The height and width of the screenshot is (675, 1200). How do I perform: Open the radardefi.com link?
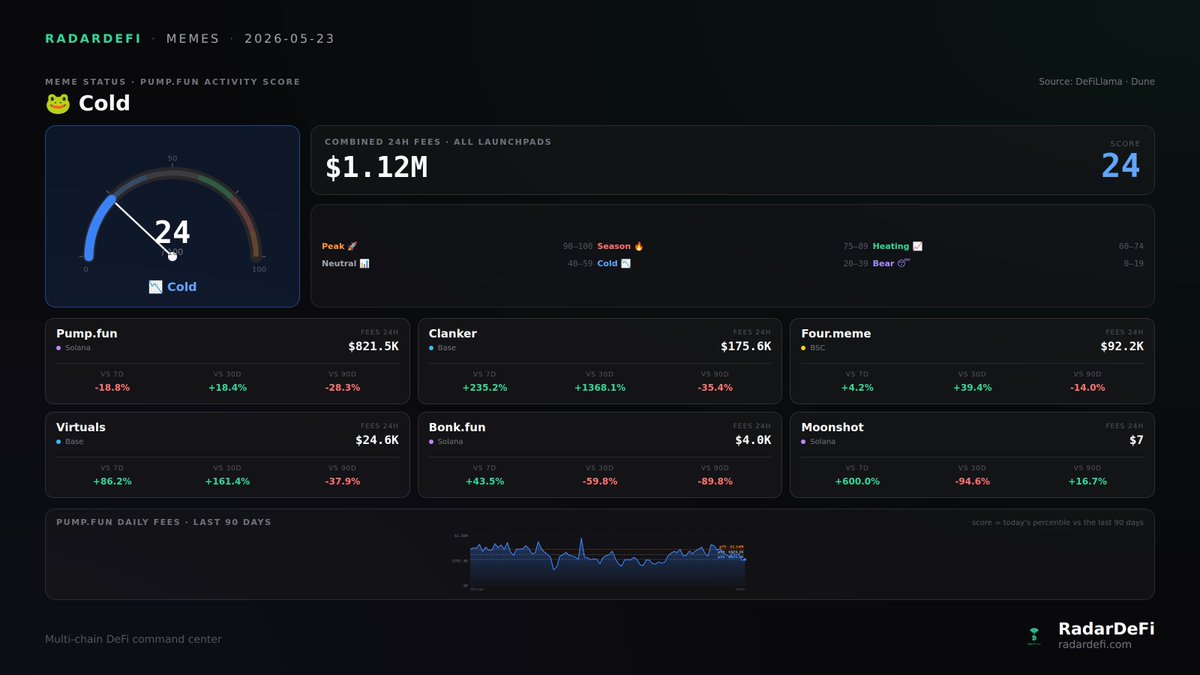pos(1094,645)
